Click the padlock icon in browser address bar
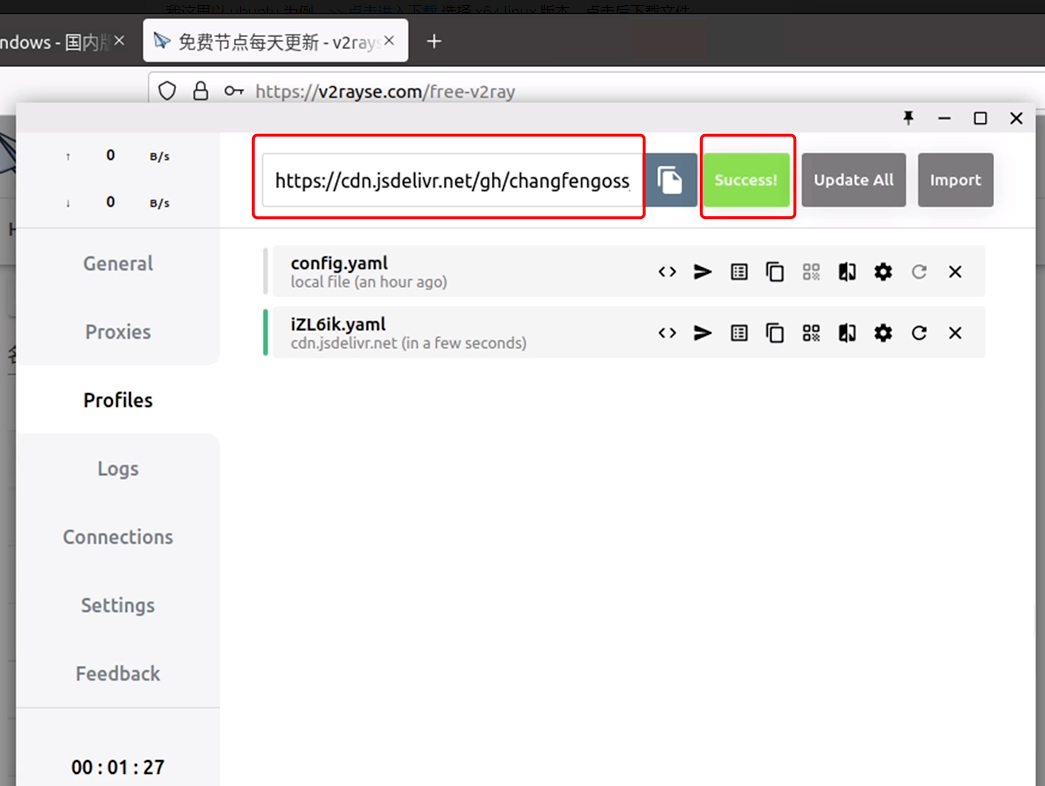Image resolution: width=1045 pixels, height=786 pixels. pos(201,91)
